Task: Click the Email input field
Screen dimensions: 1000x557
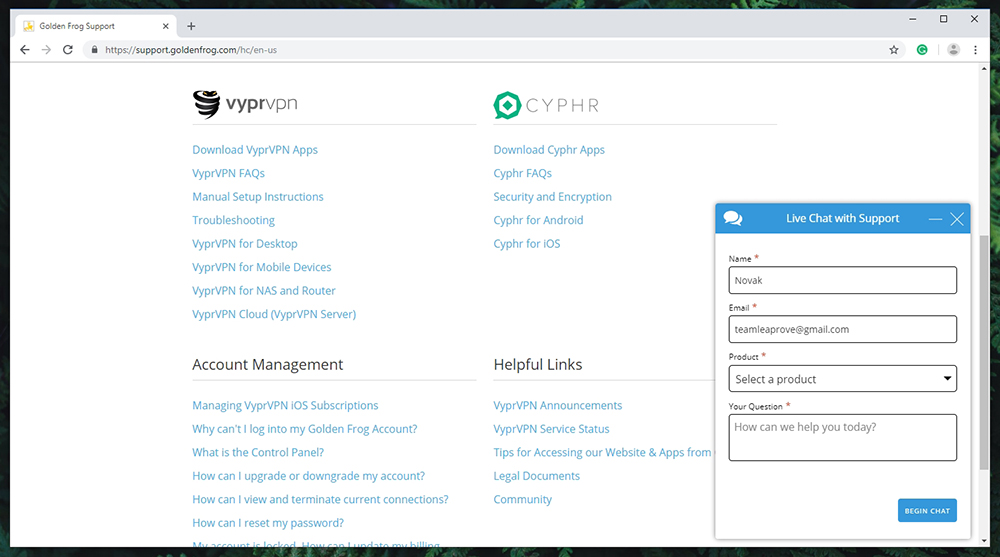Action: coord(842,329)
